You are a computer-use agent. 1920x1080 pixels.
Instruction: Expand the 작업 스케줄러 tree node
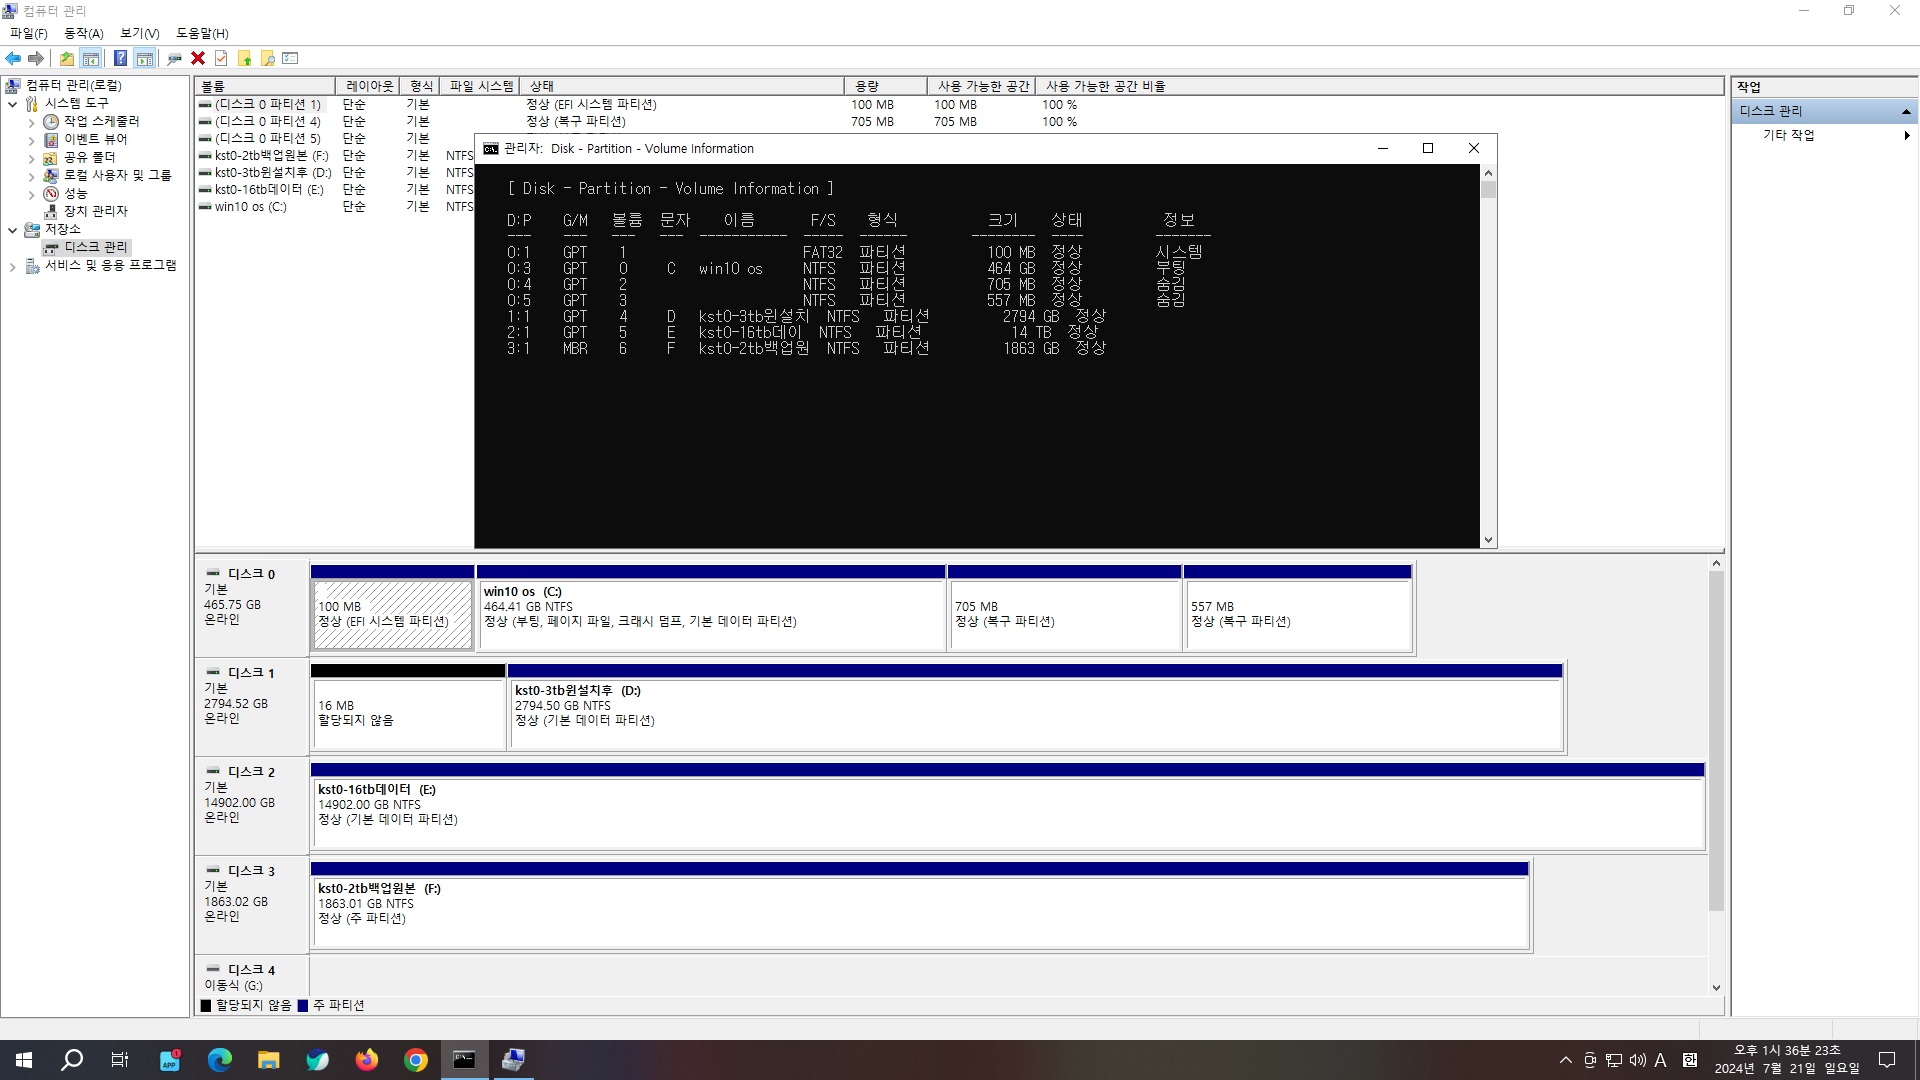point(31,123)
